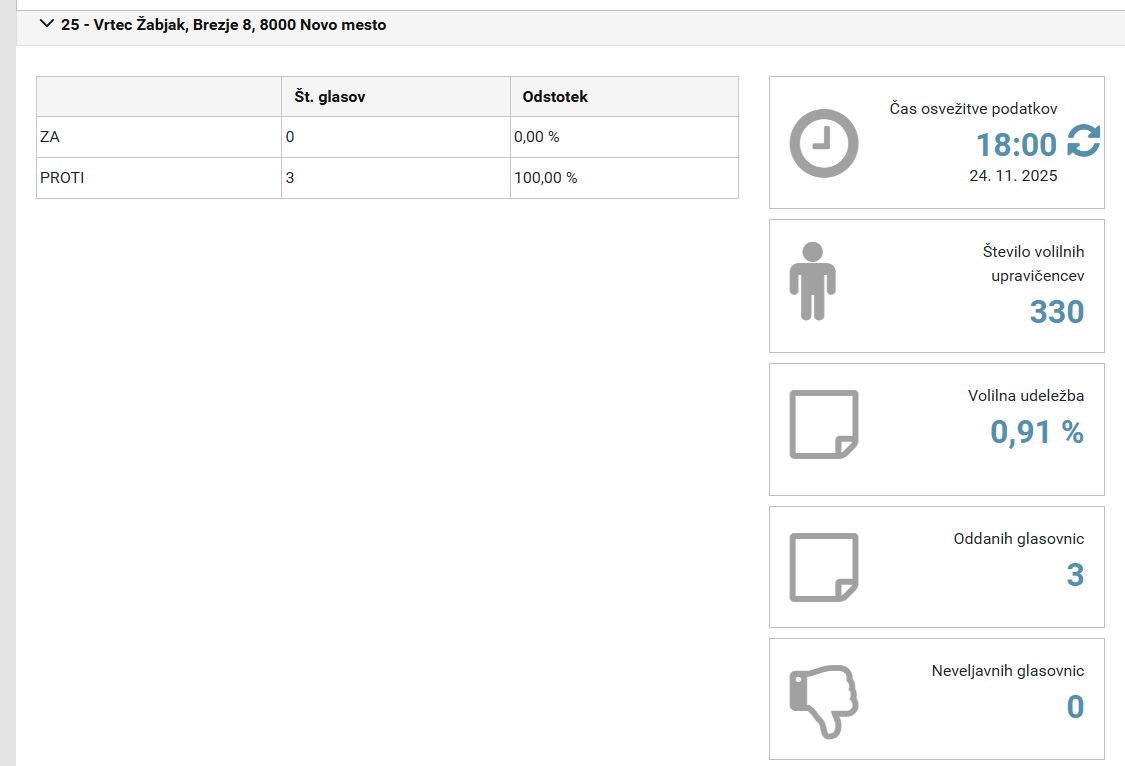1125x766 pixels.
Task: Click the 0,00 % percentage cell
Action: (536, 137)
